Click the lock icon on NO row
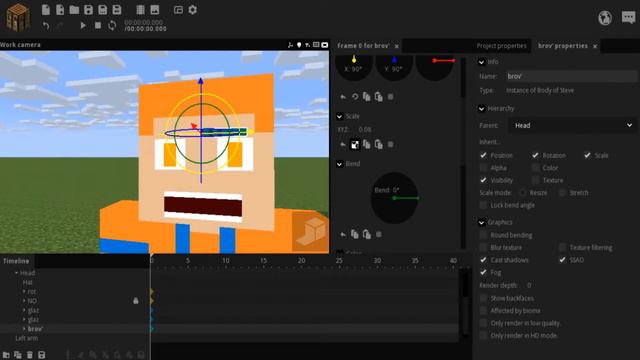The height and width of the screenshot is (360, 640). (136, 301)
